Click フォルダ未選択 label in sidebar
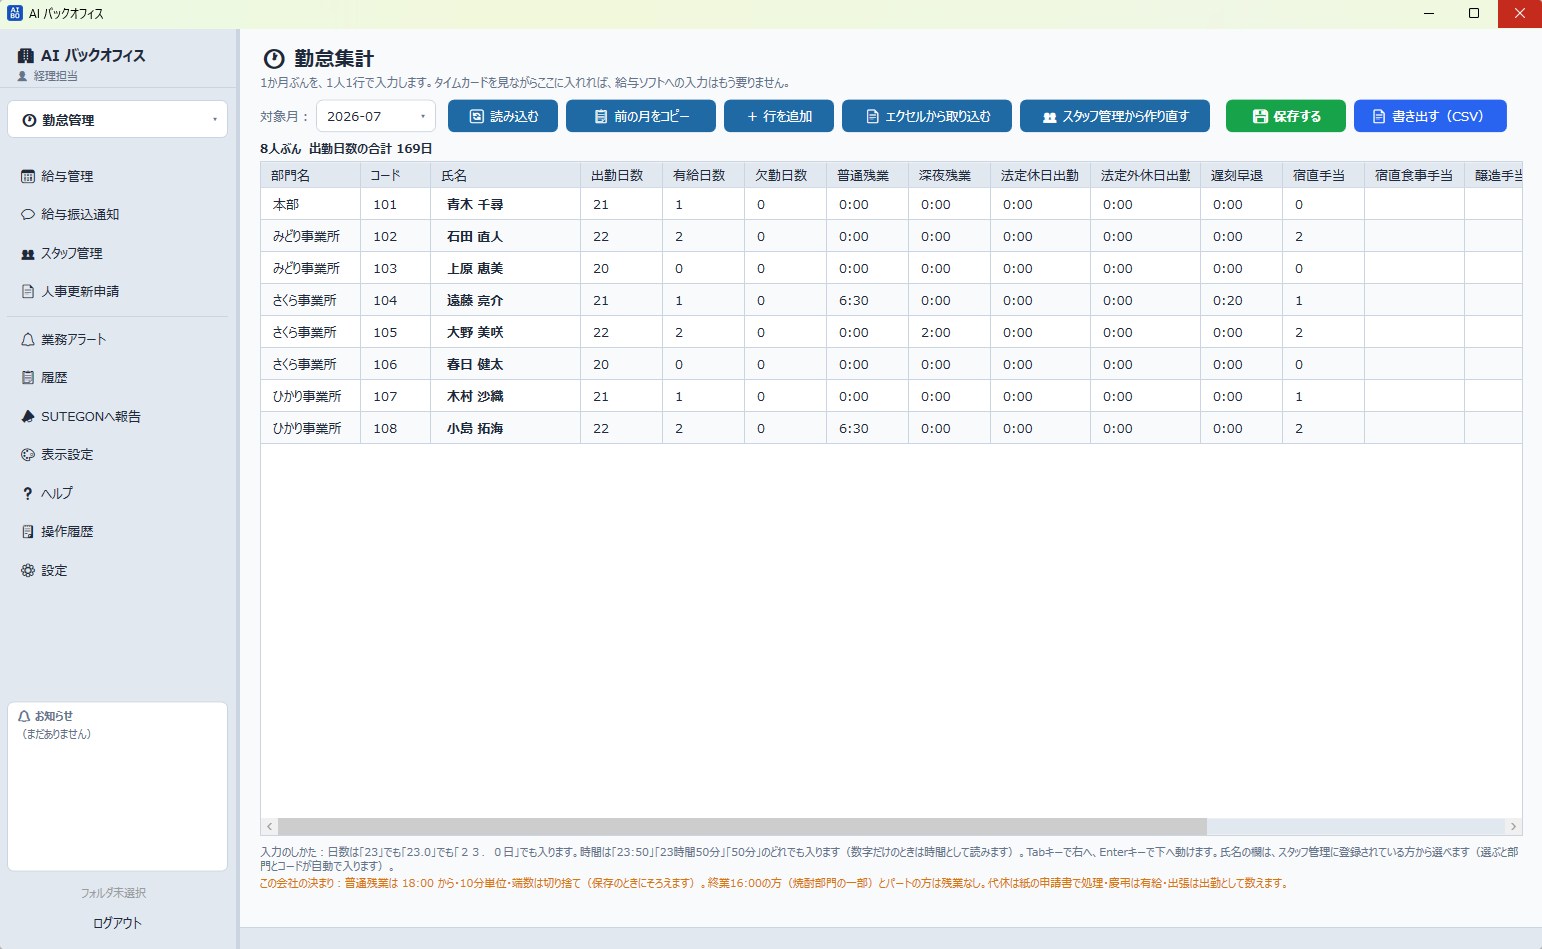This screenshot has width=1542, height=949. click(x=114, y=893)
